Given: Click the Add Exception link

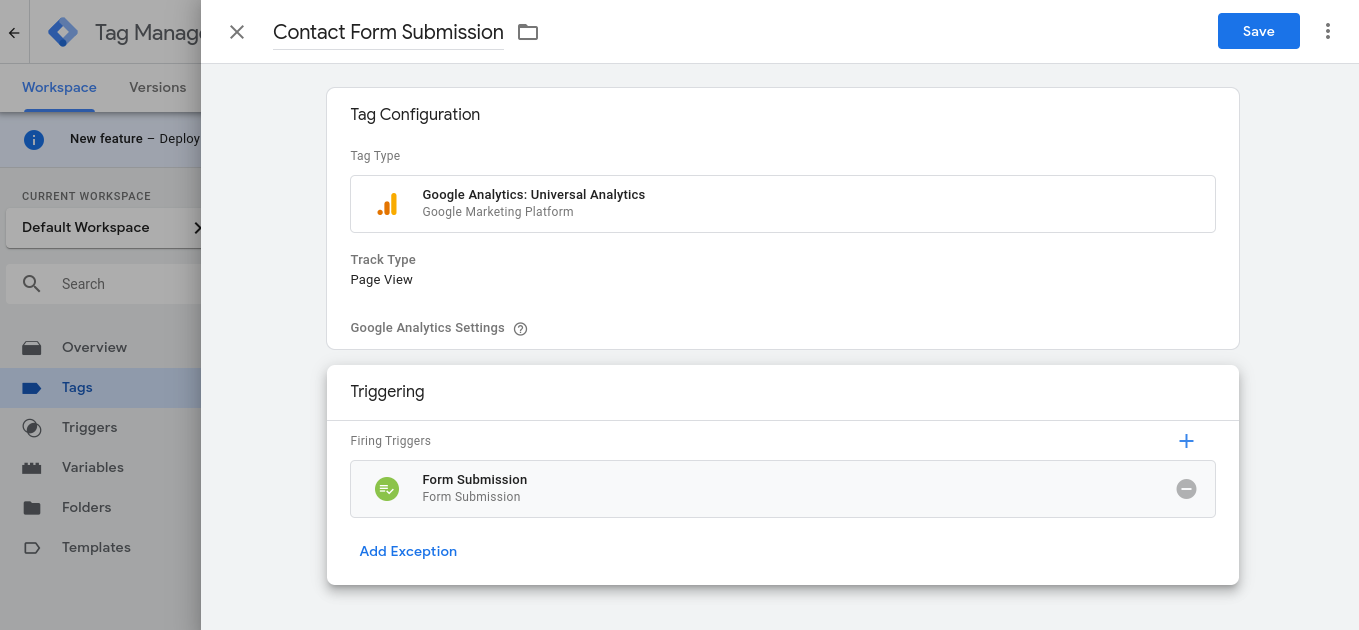Looking at the screenshot, I should click(408, 551).
